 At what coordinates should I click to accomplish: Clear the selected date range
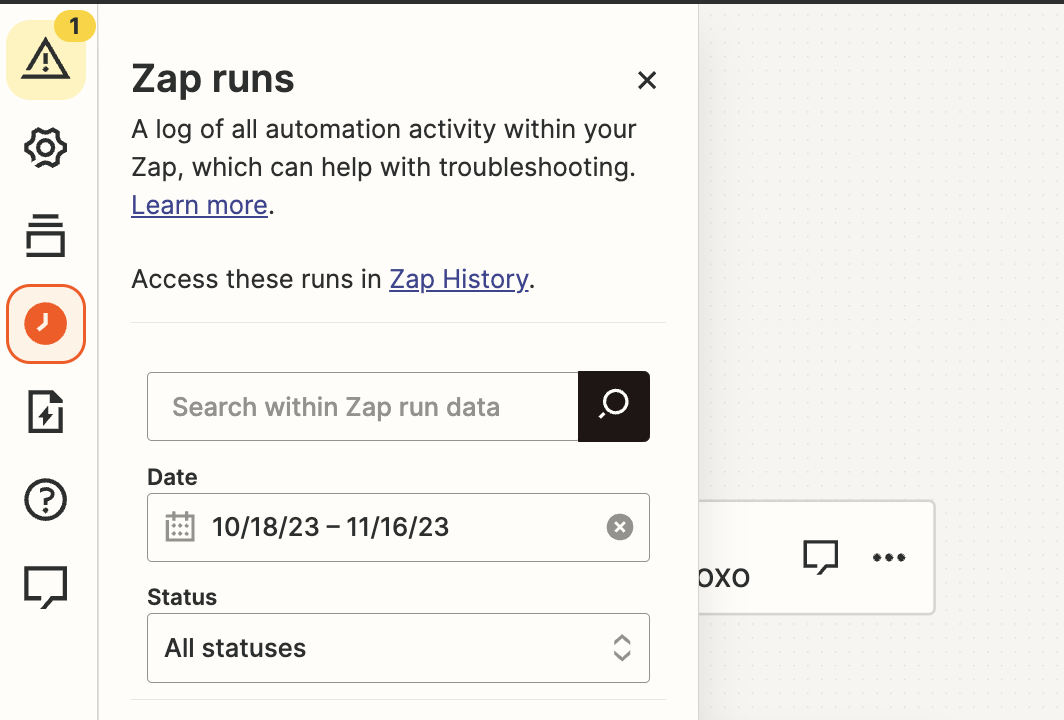point(620,527)
